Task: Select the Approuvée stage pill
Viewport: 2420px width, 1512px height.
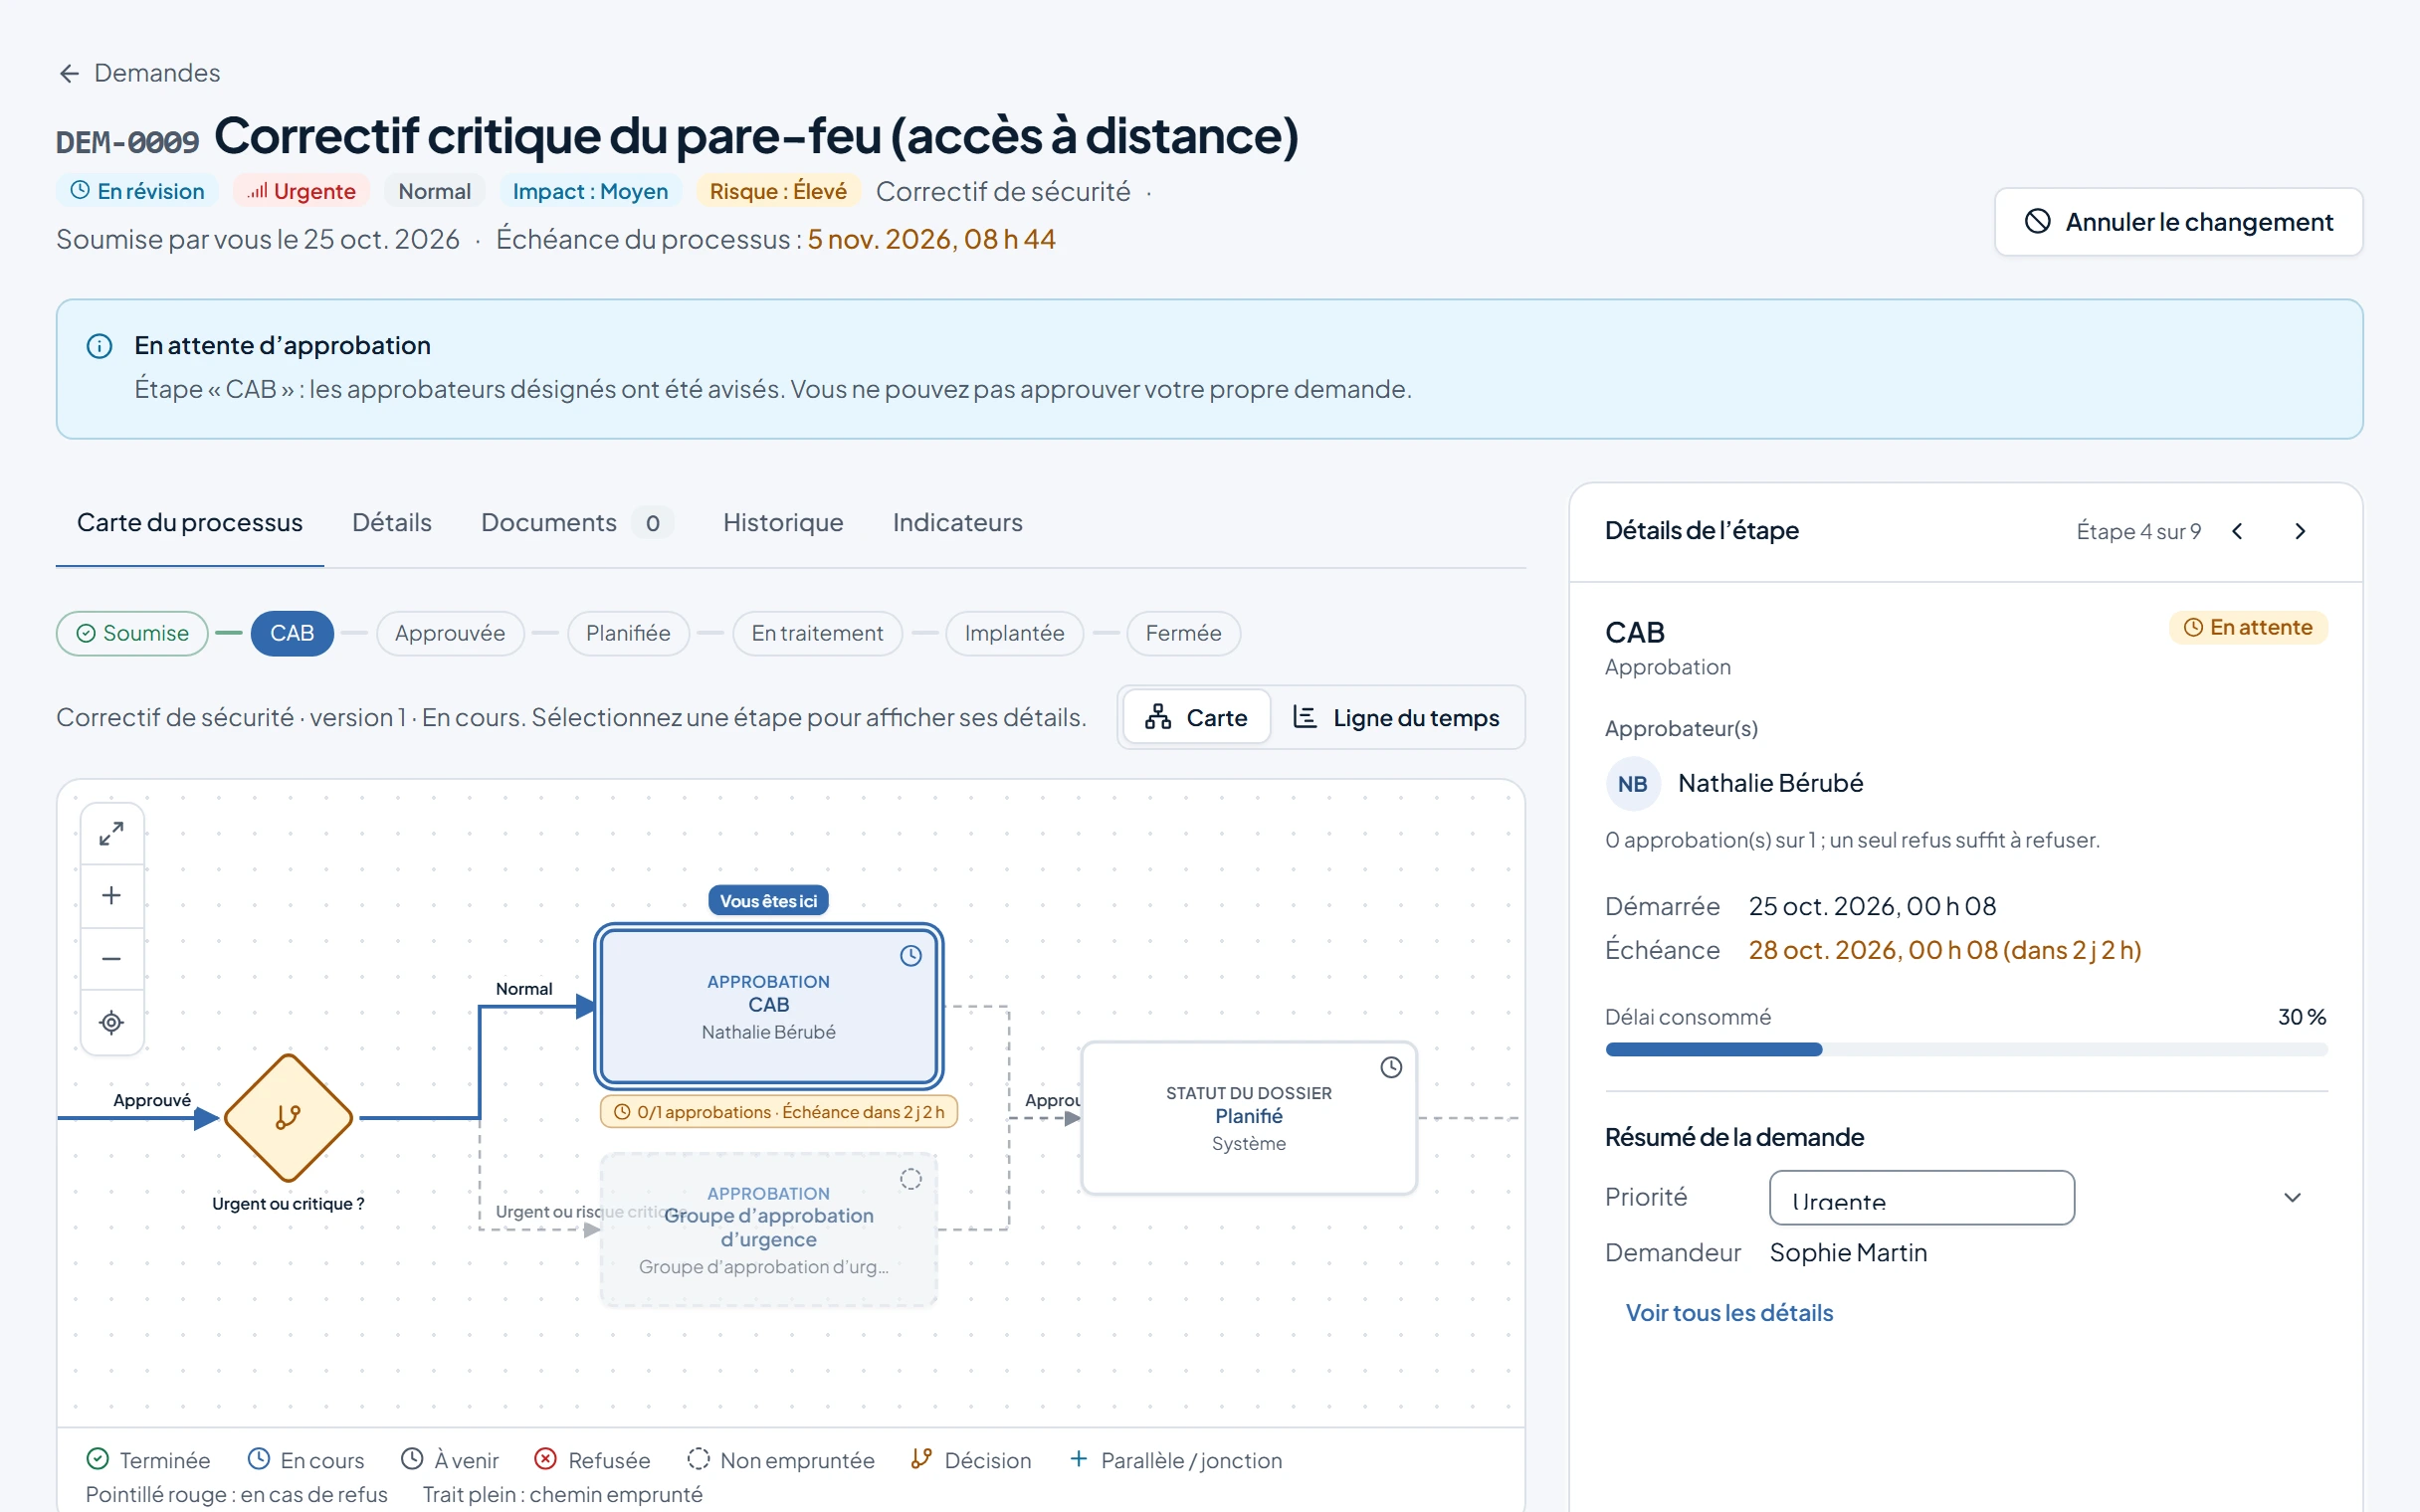Action: point(449,633)
